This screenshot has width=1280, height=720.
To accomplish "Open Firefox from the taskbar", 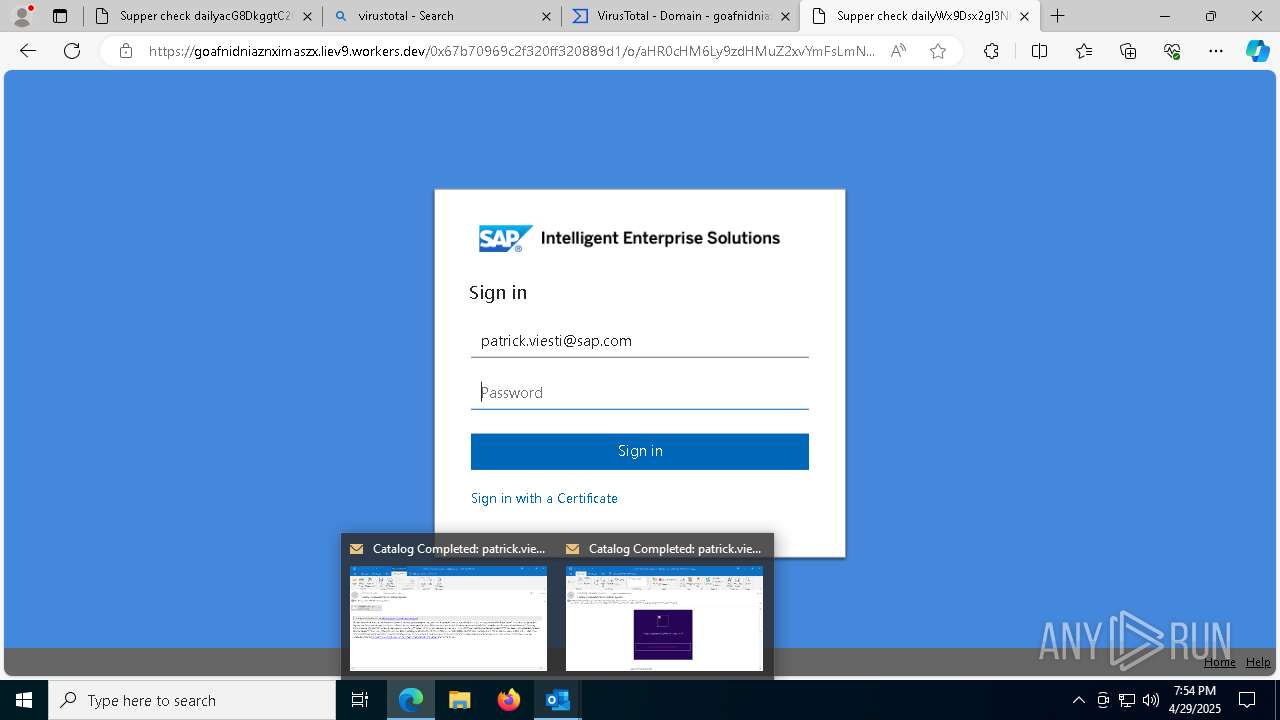I will click(509, 700).
